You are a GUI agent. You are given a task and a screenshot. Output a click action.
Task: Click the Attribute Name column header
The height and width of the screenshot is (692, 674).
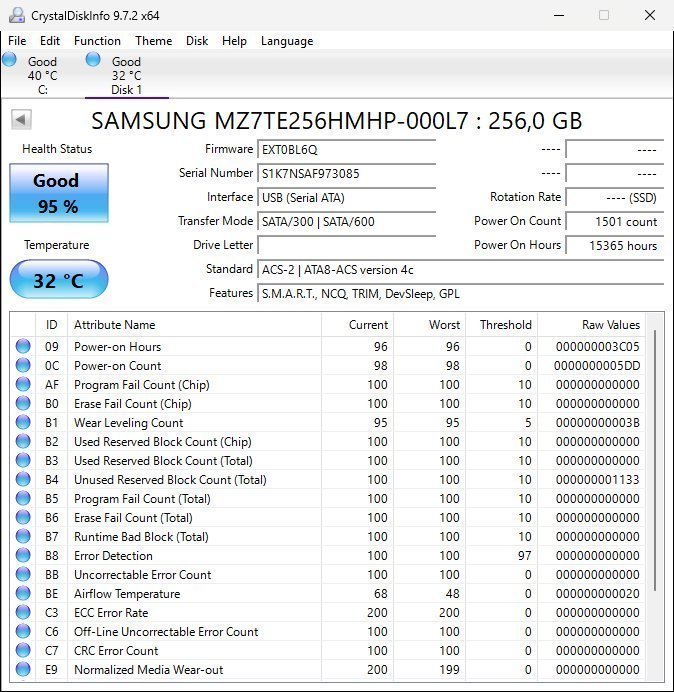pos(194,325)
